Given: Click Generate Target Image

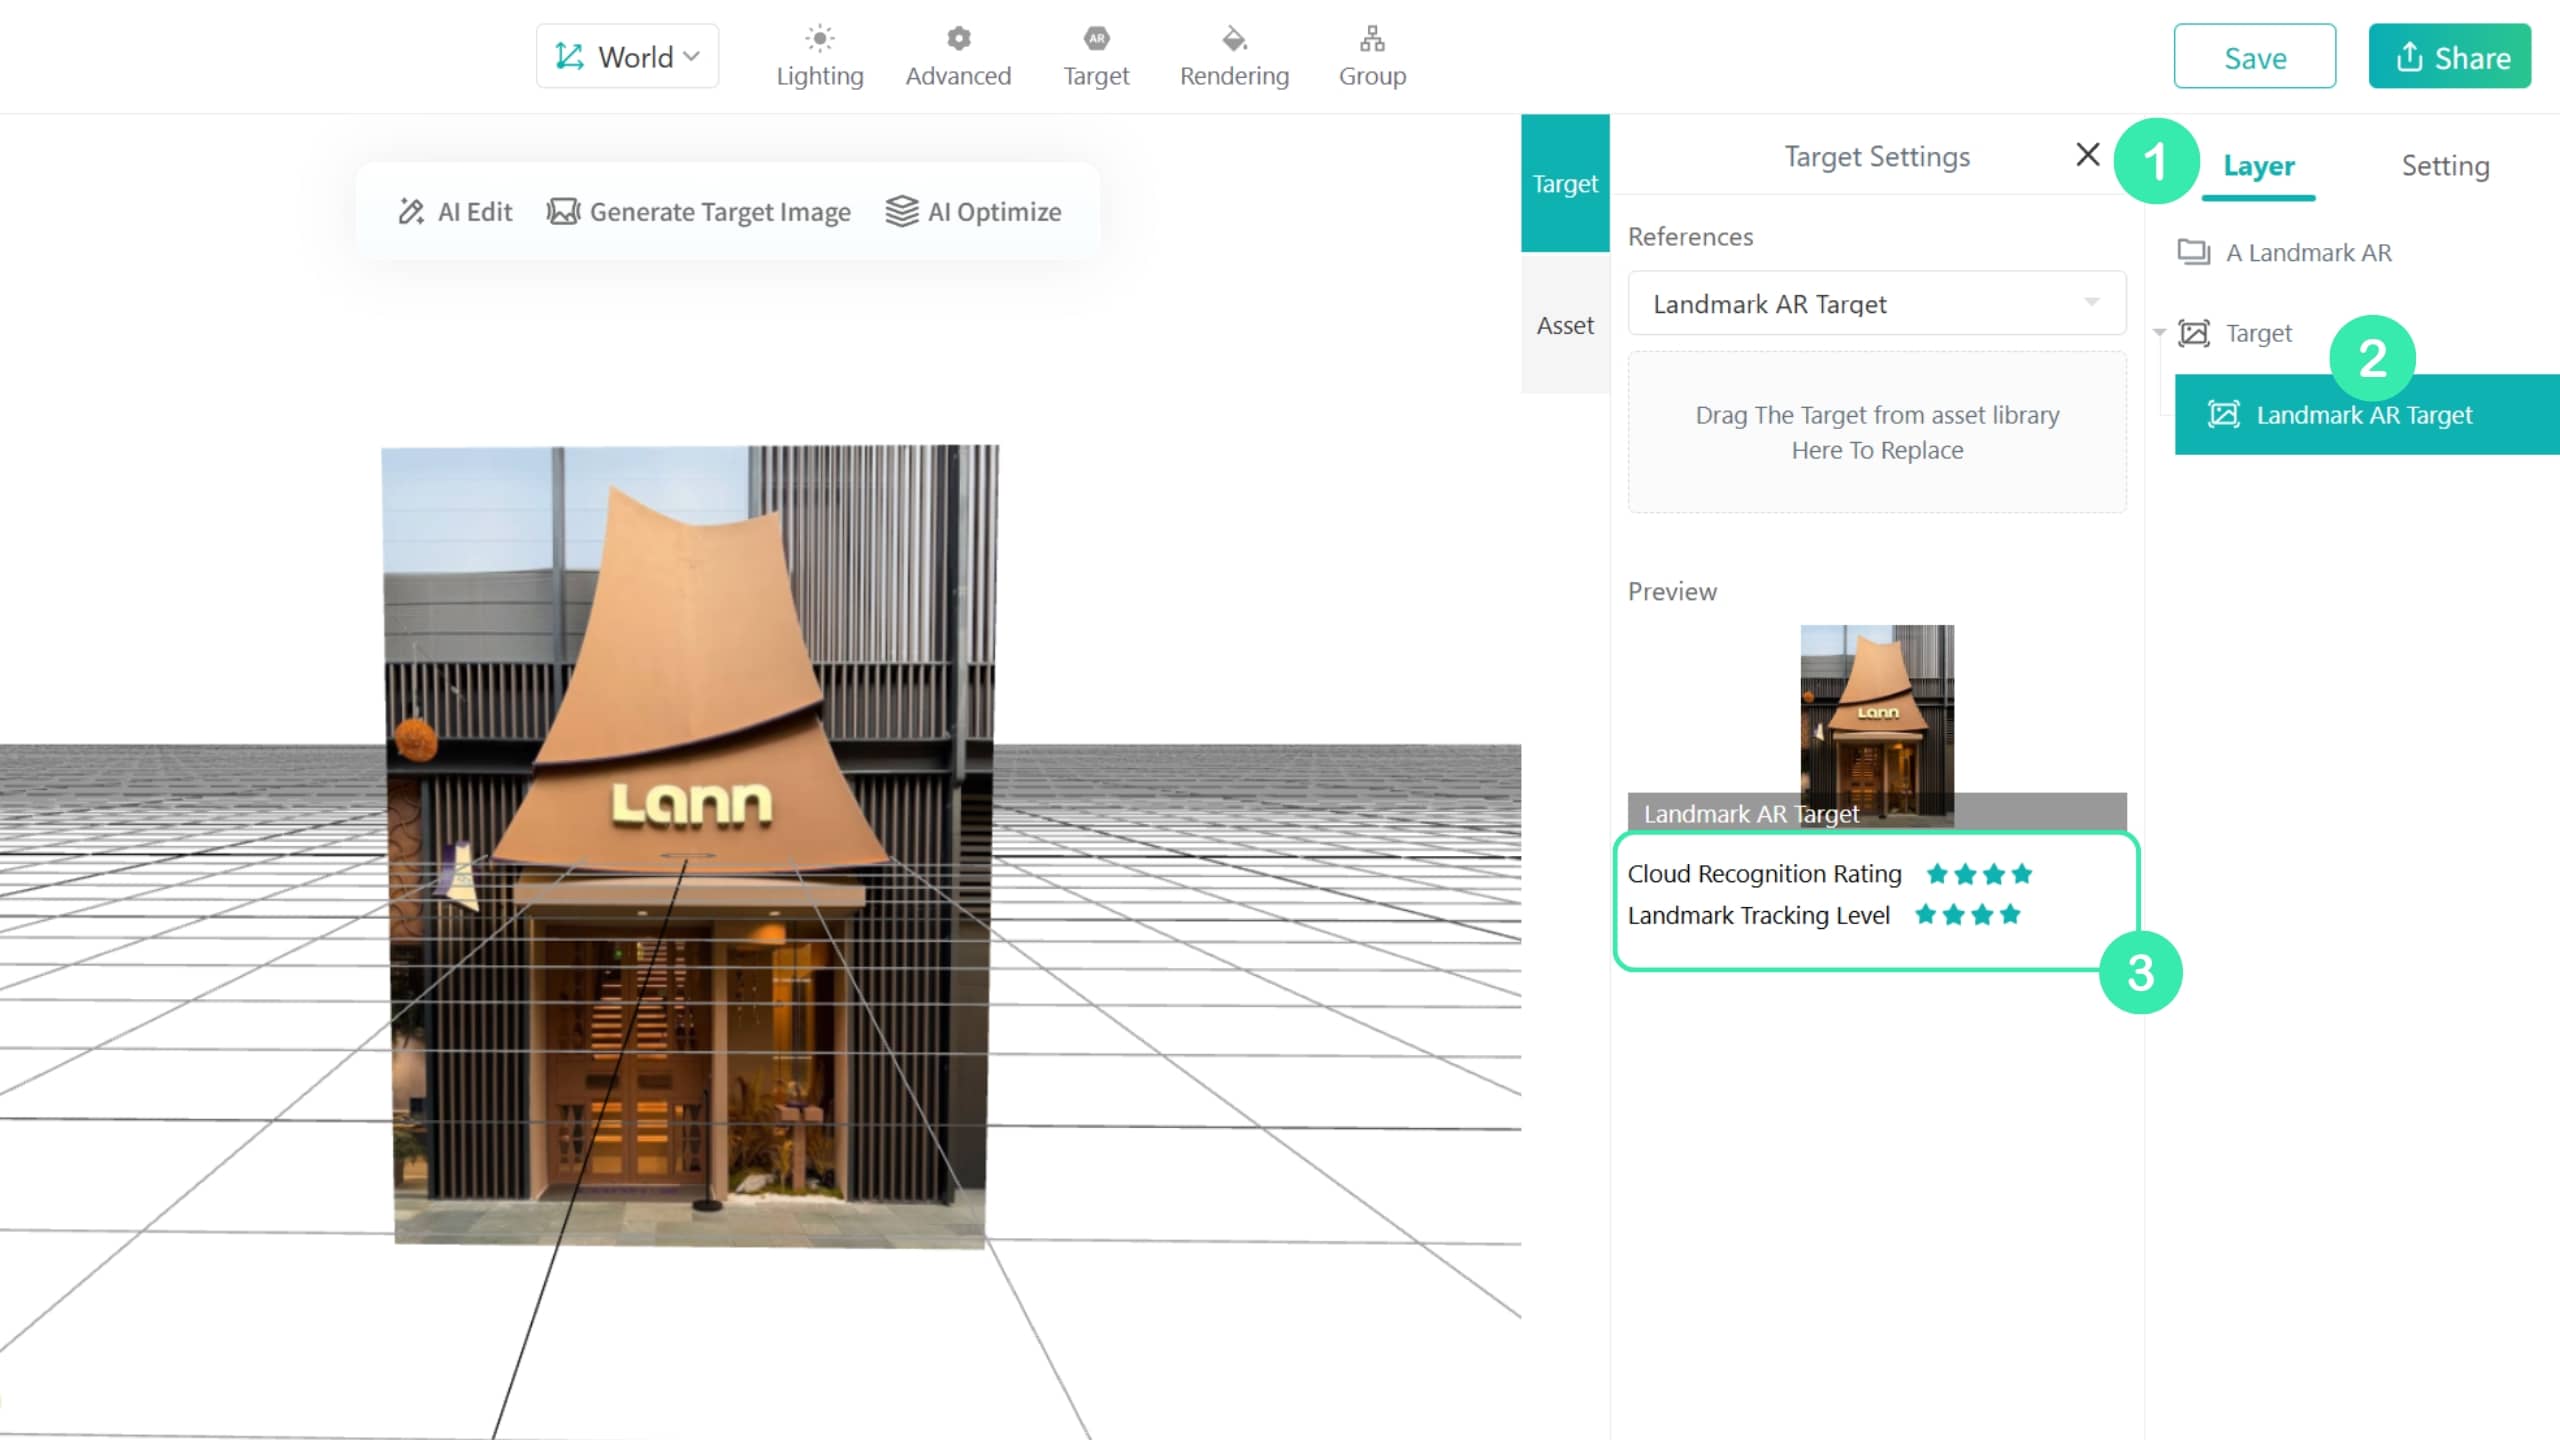Looking at the screenshot, I should click(698, 212).
